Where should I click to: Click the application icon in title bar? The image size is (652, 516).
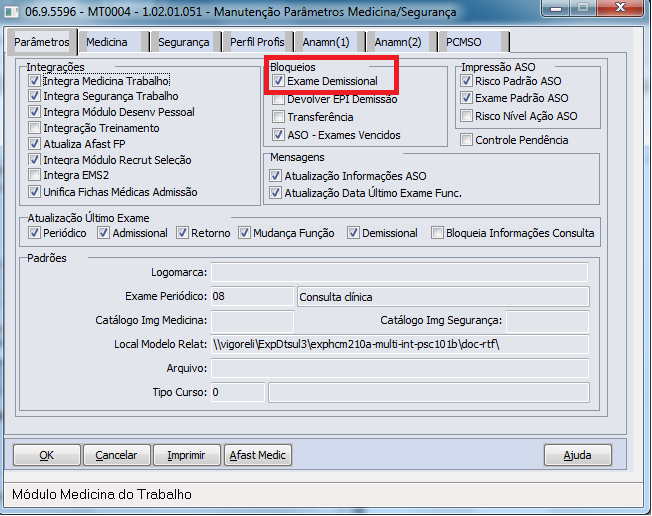pyautogui.click(x=11, y=11)
